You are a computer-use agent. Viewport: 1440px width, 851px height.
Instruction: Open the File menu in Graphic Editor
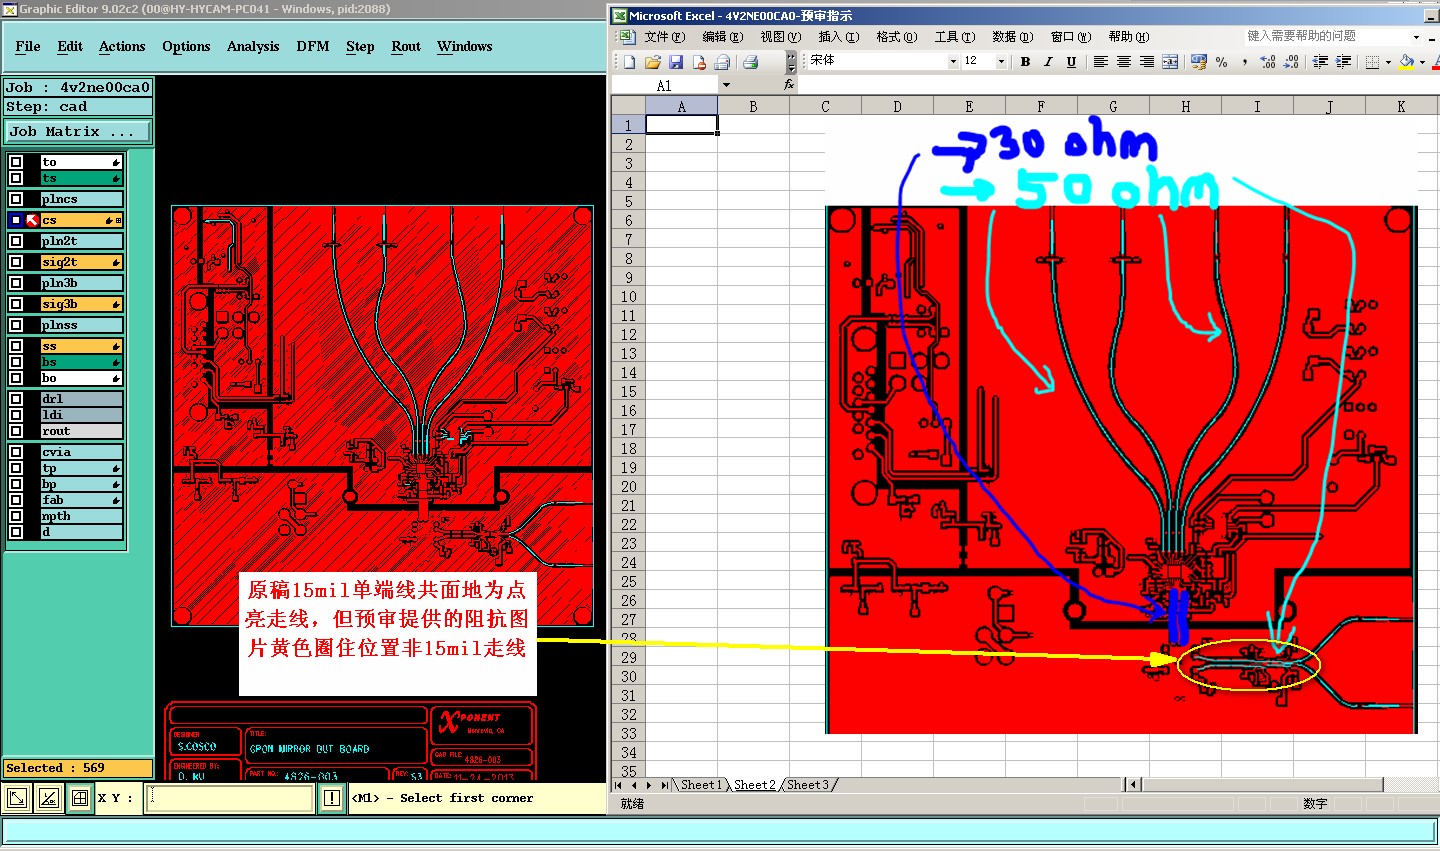point(28,46)
